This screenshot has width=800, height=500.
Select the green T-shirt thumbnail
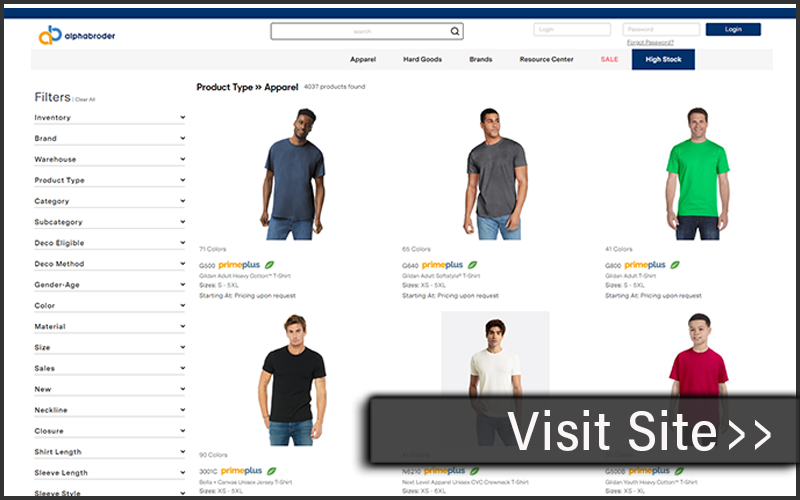pyautogui.click(x=697, y=173)
